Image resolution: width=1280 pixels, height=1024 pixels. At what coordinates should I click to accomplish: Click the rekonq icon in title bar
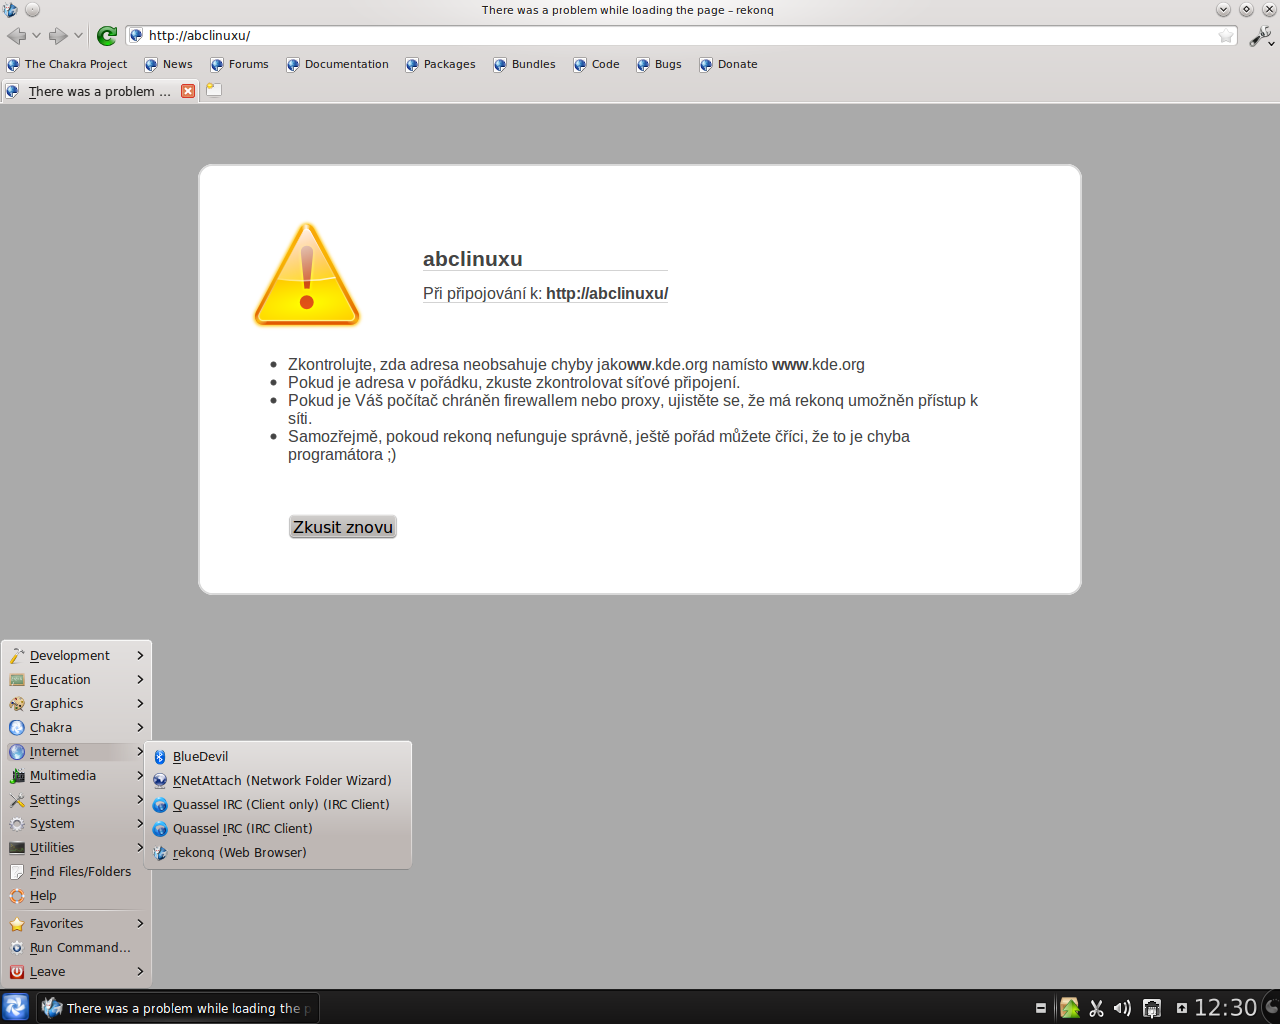pyautogui.click(x=10, y=10)
